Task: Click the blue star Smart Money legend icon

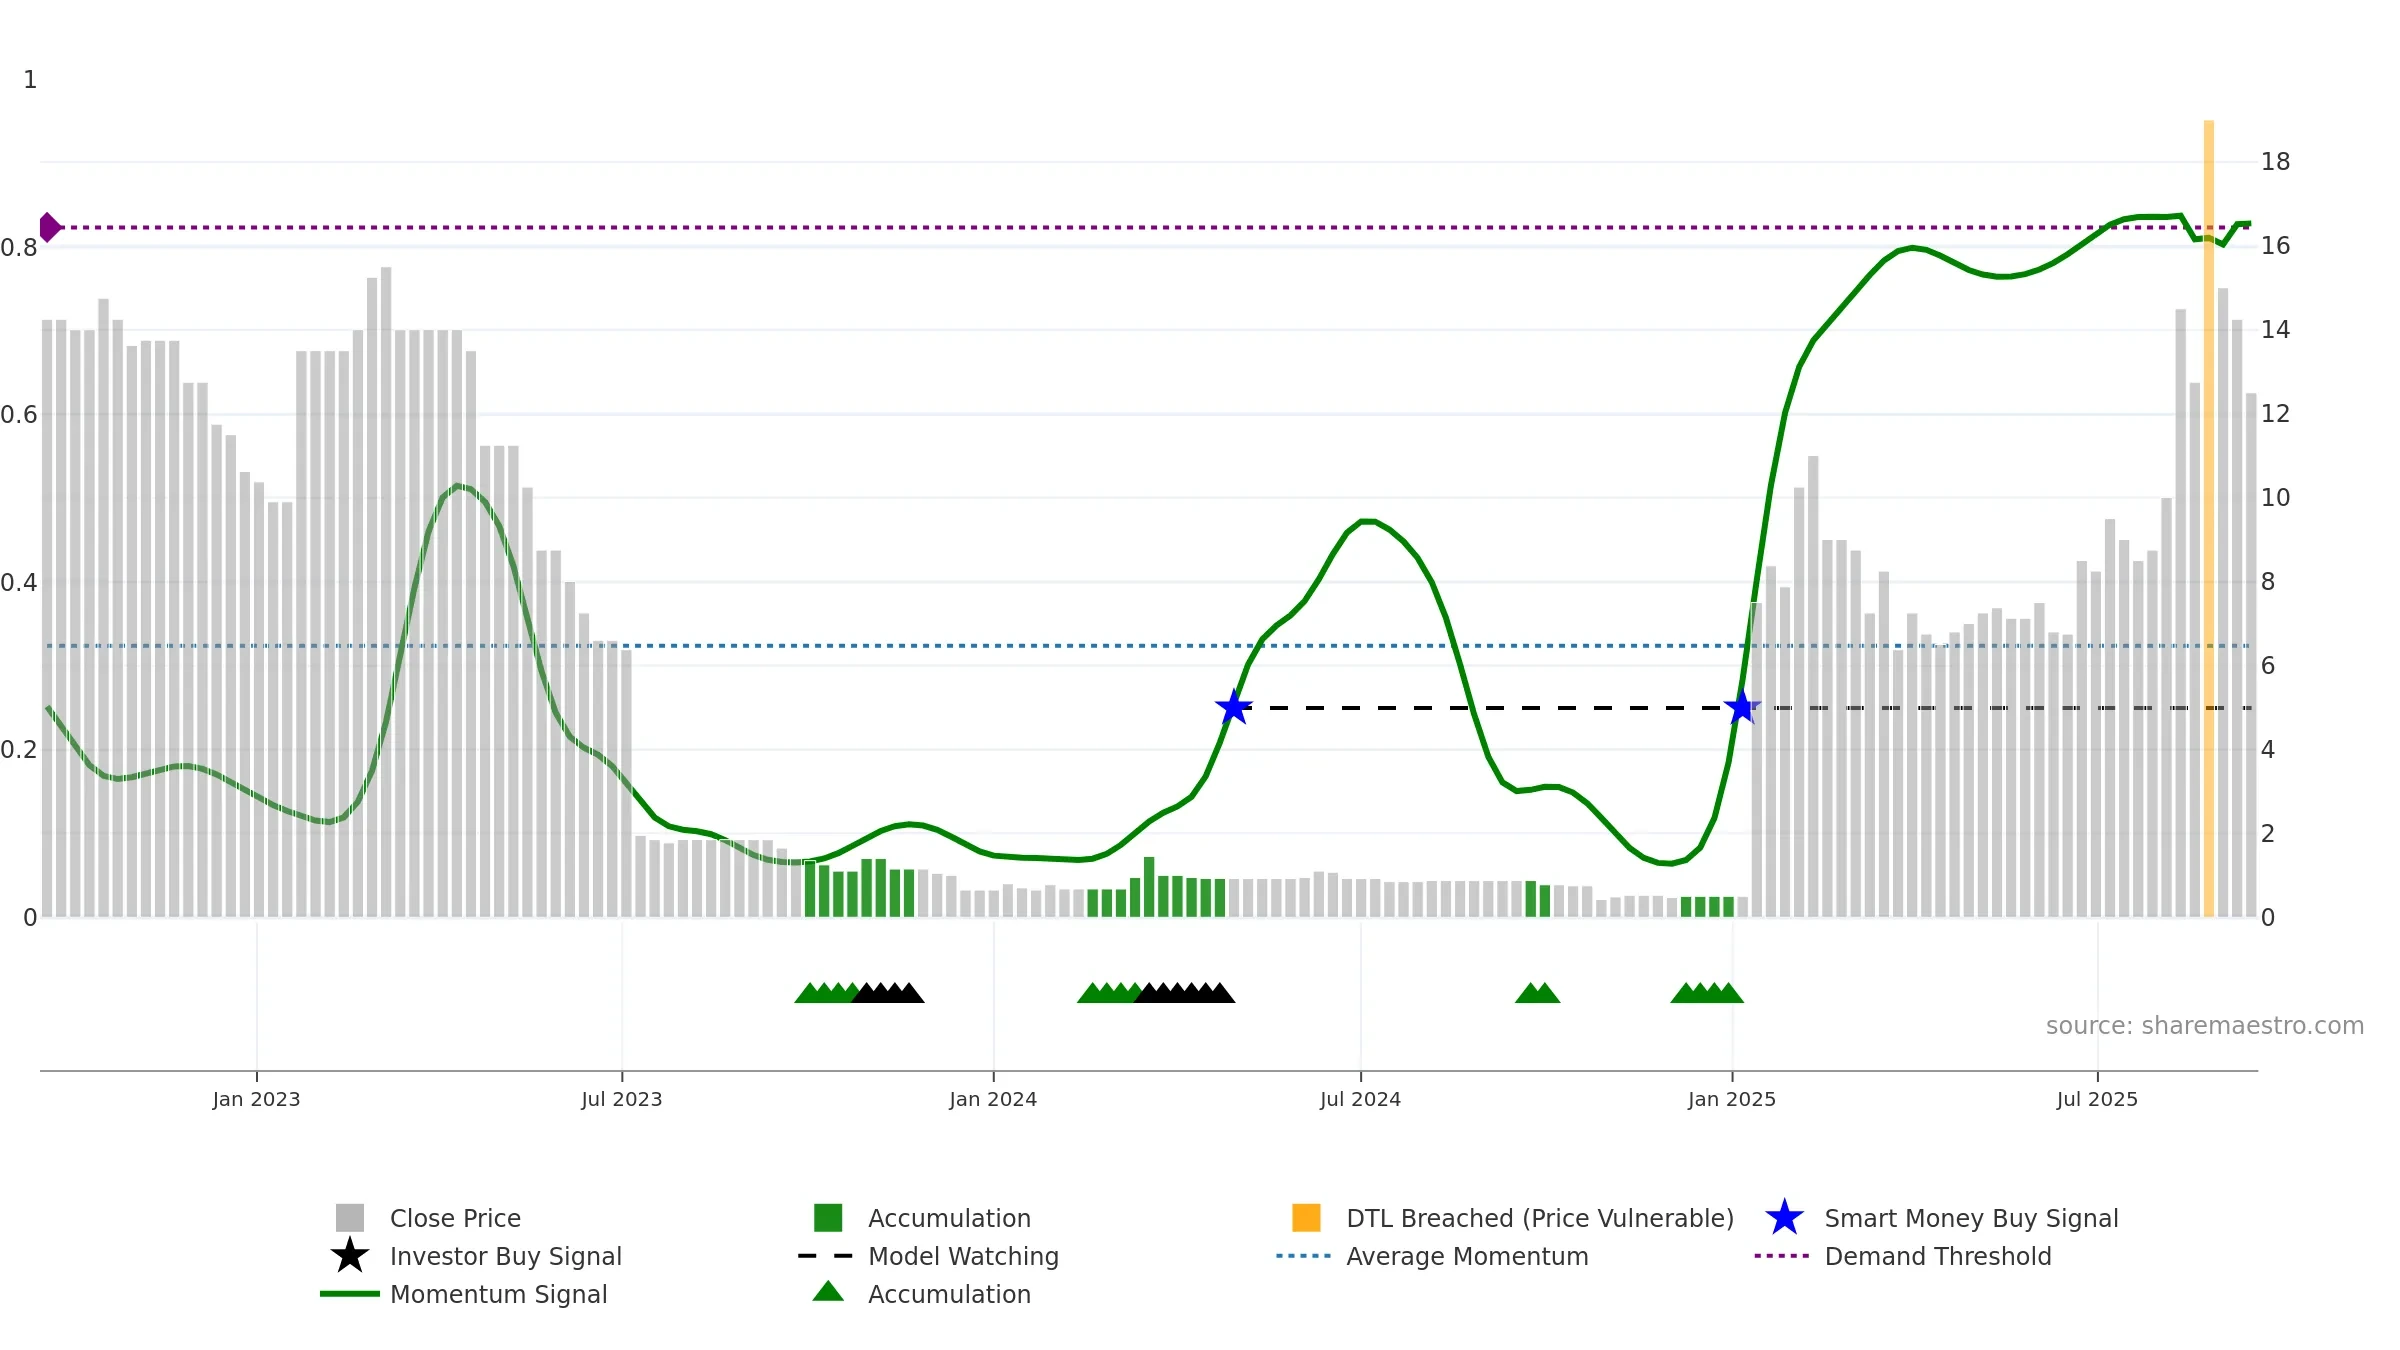Action: [1784, 1218]
